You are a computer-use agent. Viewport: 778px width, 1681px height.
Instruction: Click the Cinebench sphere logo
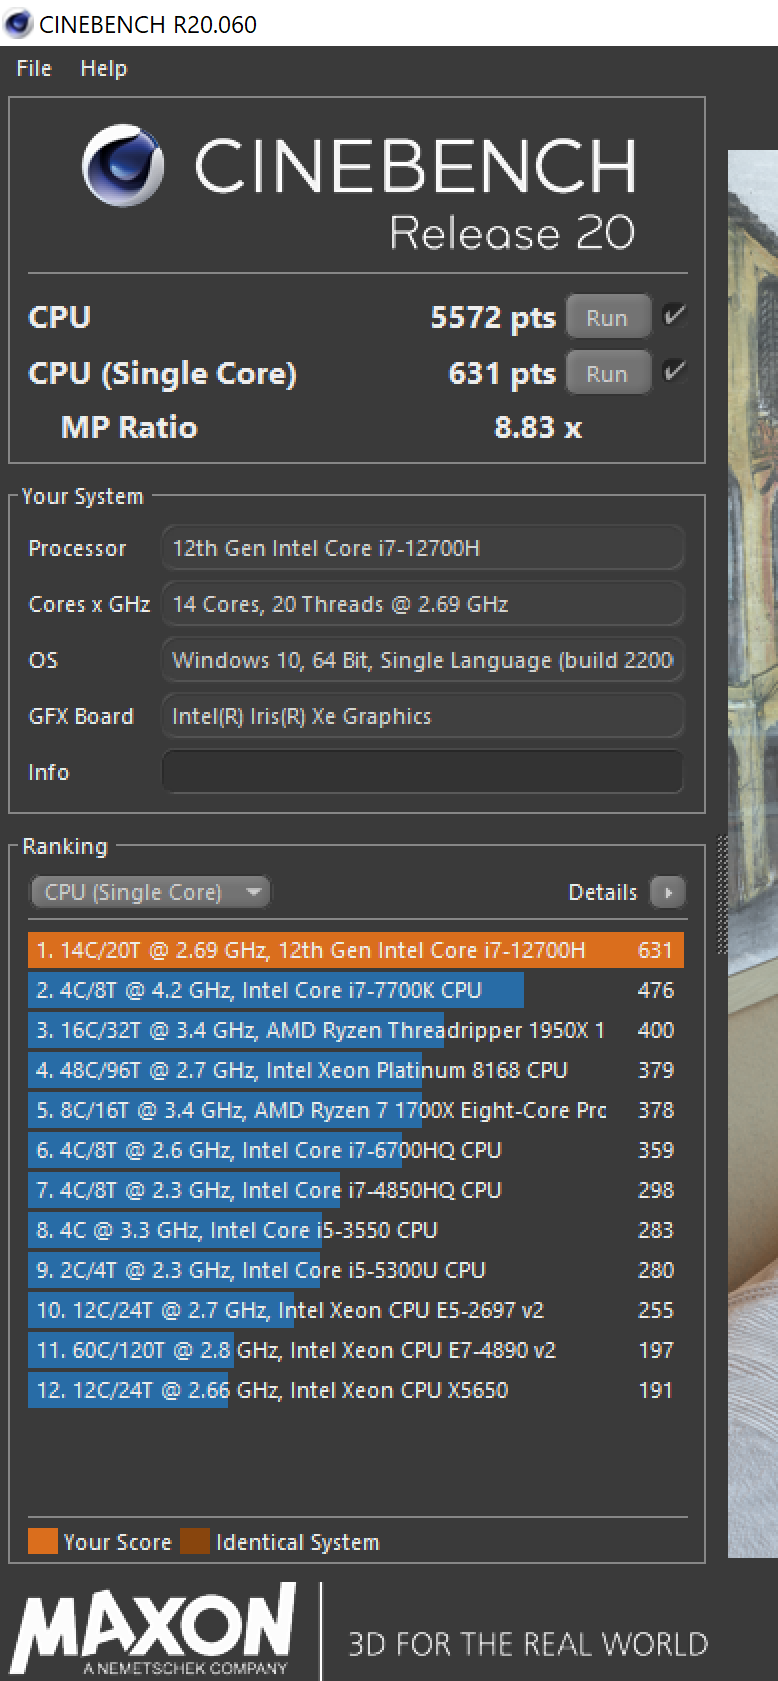click(123, 166)
